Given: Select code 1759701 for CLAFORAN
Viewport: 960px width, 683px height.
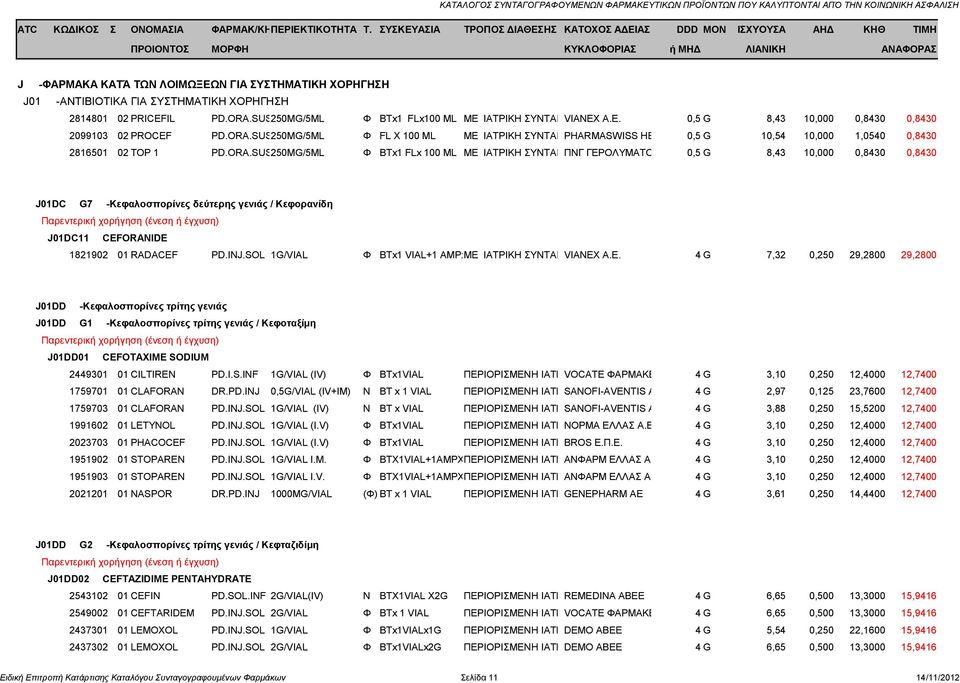Looking at the screenshot, I should click(88, 392).
